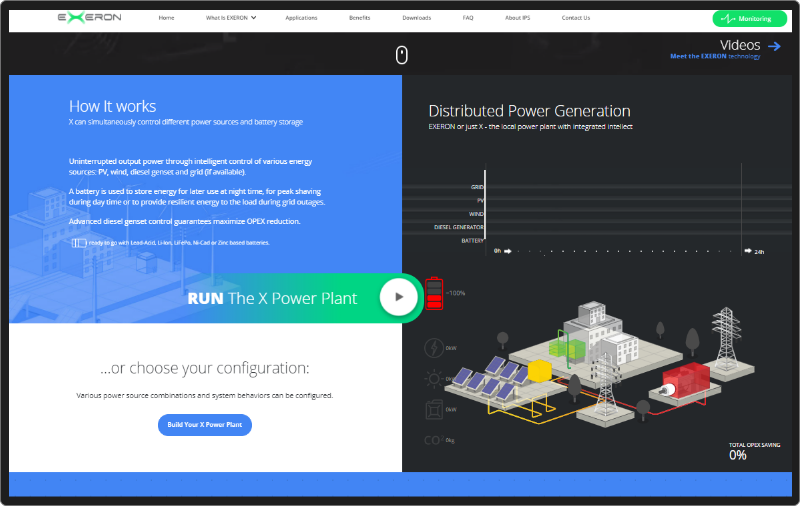Open the Benefits menu item
800x506 pixels.
pos(360,18)
